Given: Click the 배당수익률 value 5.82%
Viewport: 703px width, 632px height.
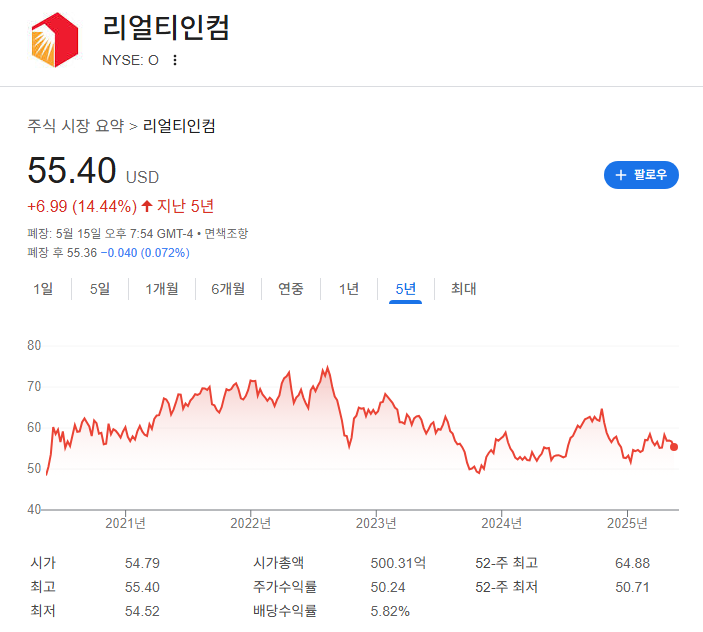Looking at the screenshot, I should [x=390, y=611].
